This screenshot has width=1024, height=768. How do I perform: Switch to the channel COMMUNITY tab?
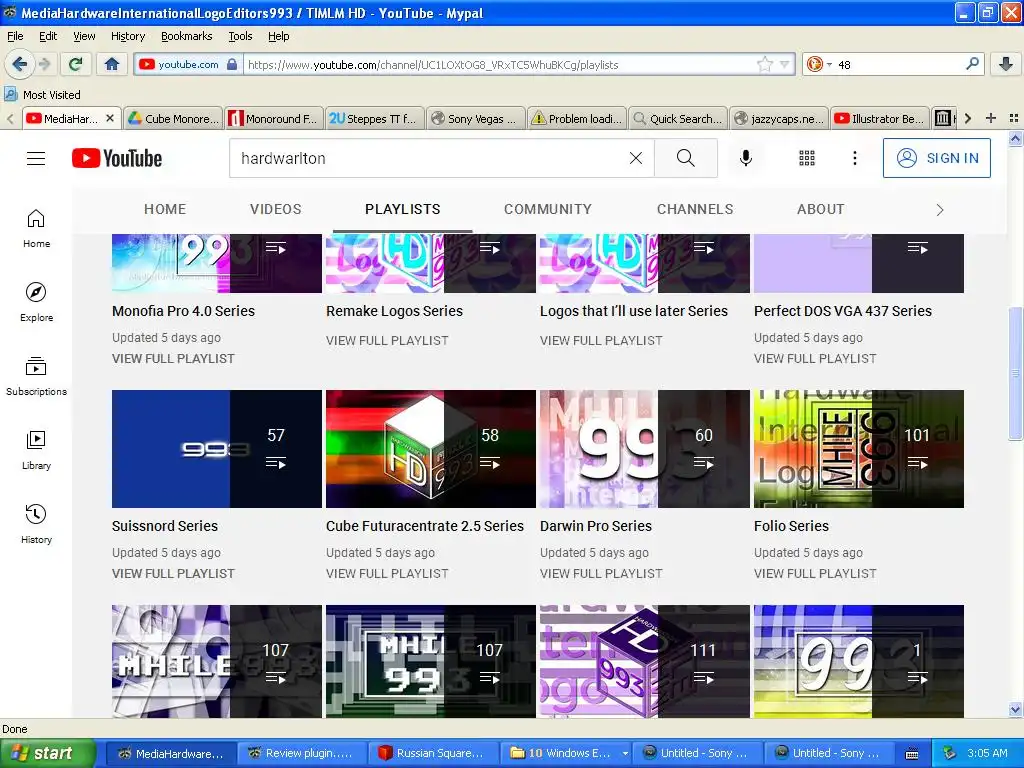[x=547, y=209]
